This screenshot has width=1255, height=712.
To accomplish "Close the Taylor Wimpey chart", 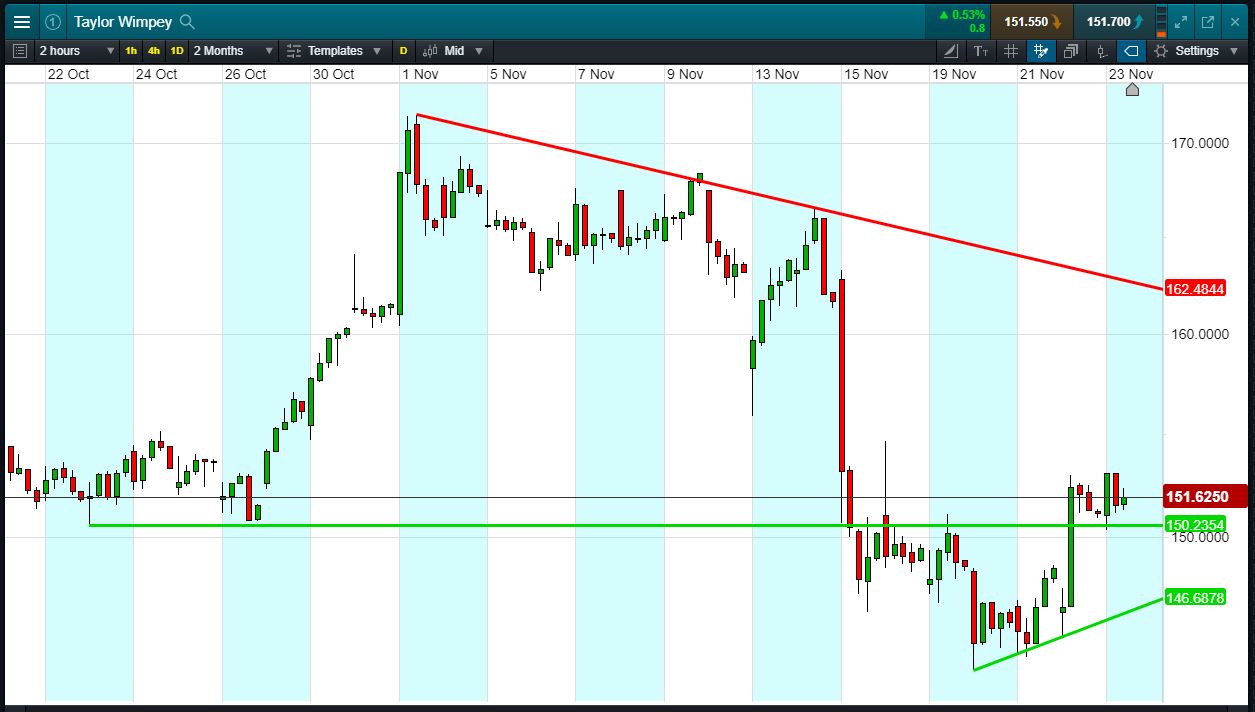I will pyautogui.click(x=1235, y=21).
